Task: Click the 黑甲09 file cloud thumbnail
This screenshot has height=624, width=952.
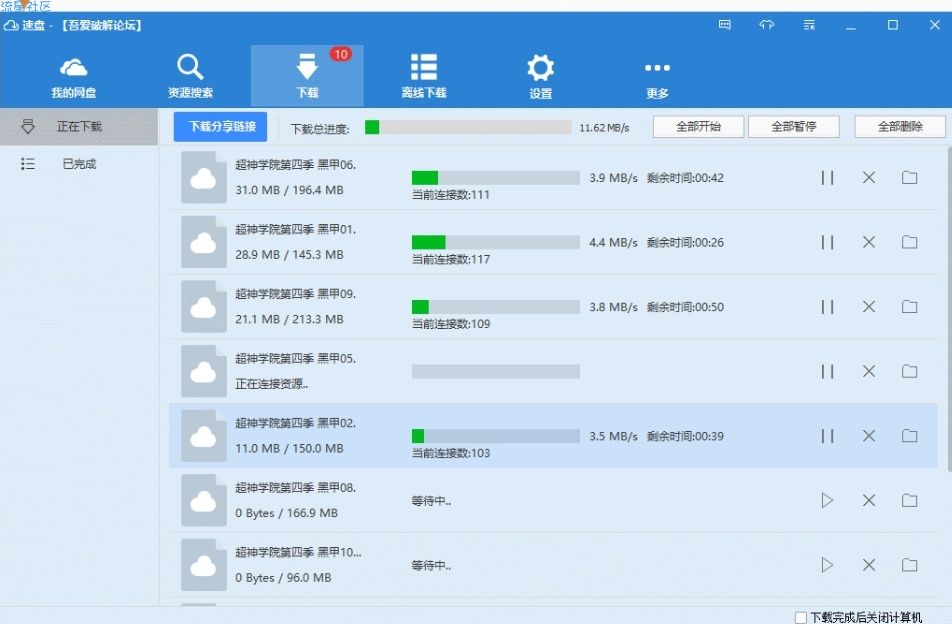Action: pyautogui.click(x=203, y=307)
